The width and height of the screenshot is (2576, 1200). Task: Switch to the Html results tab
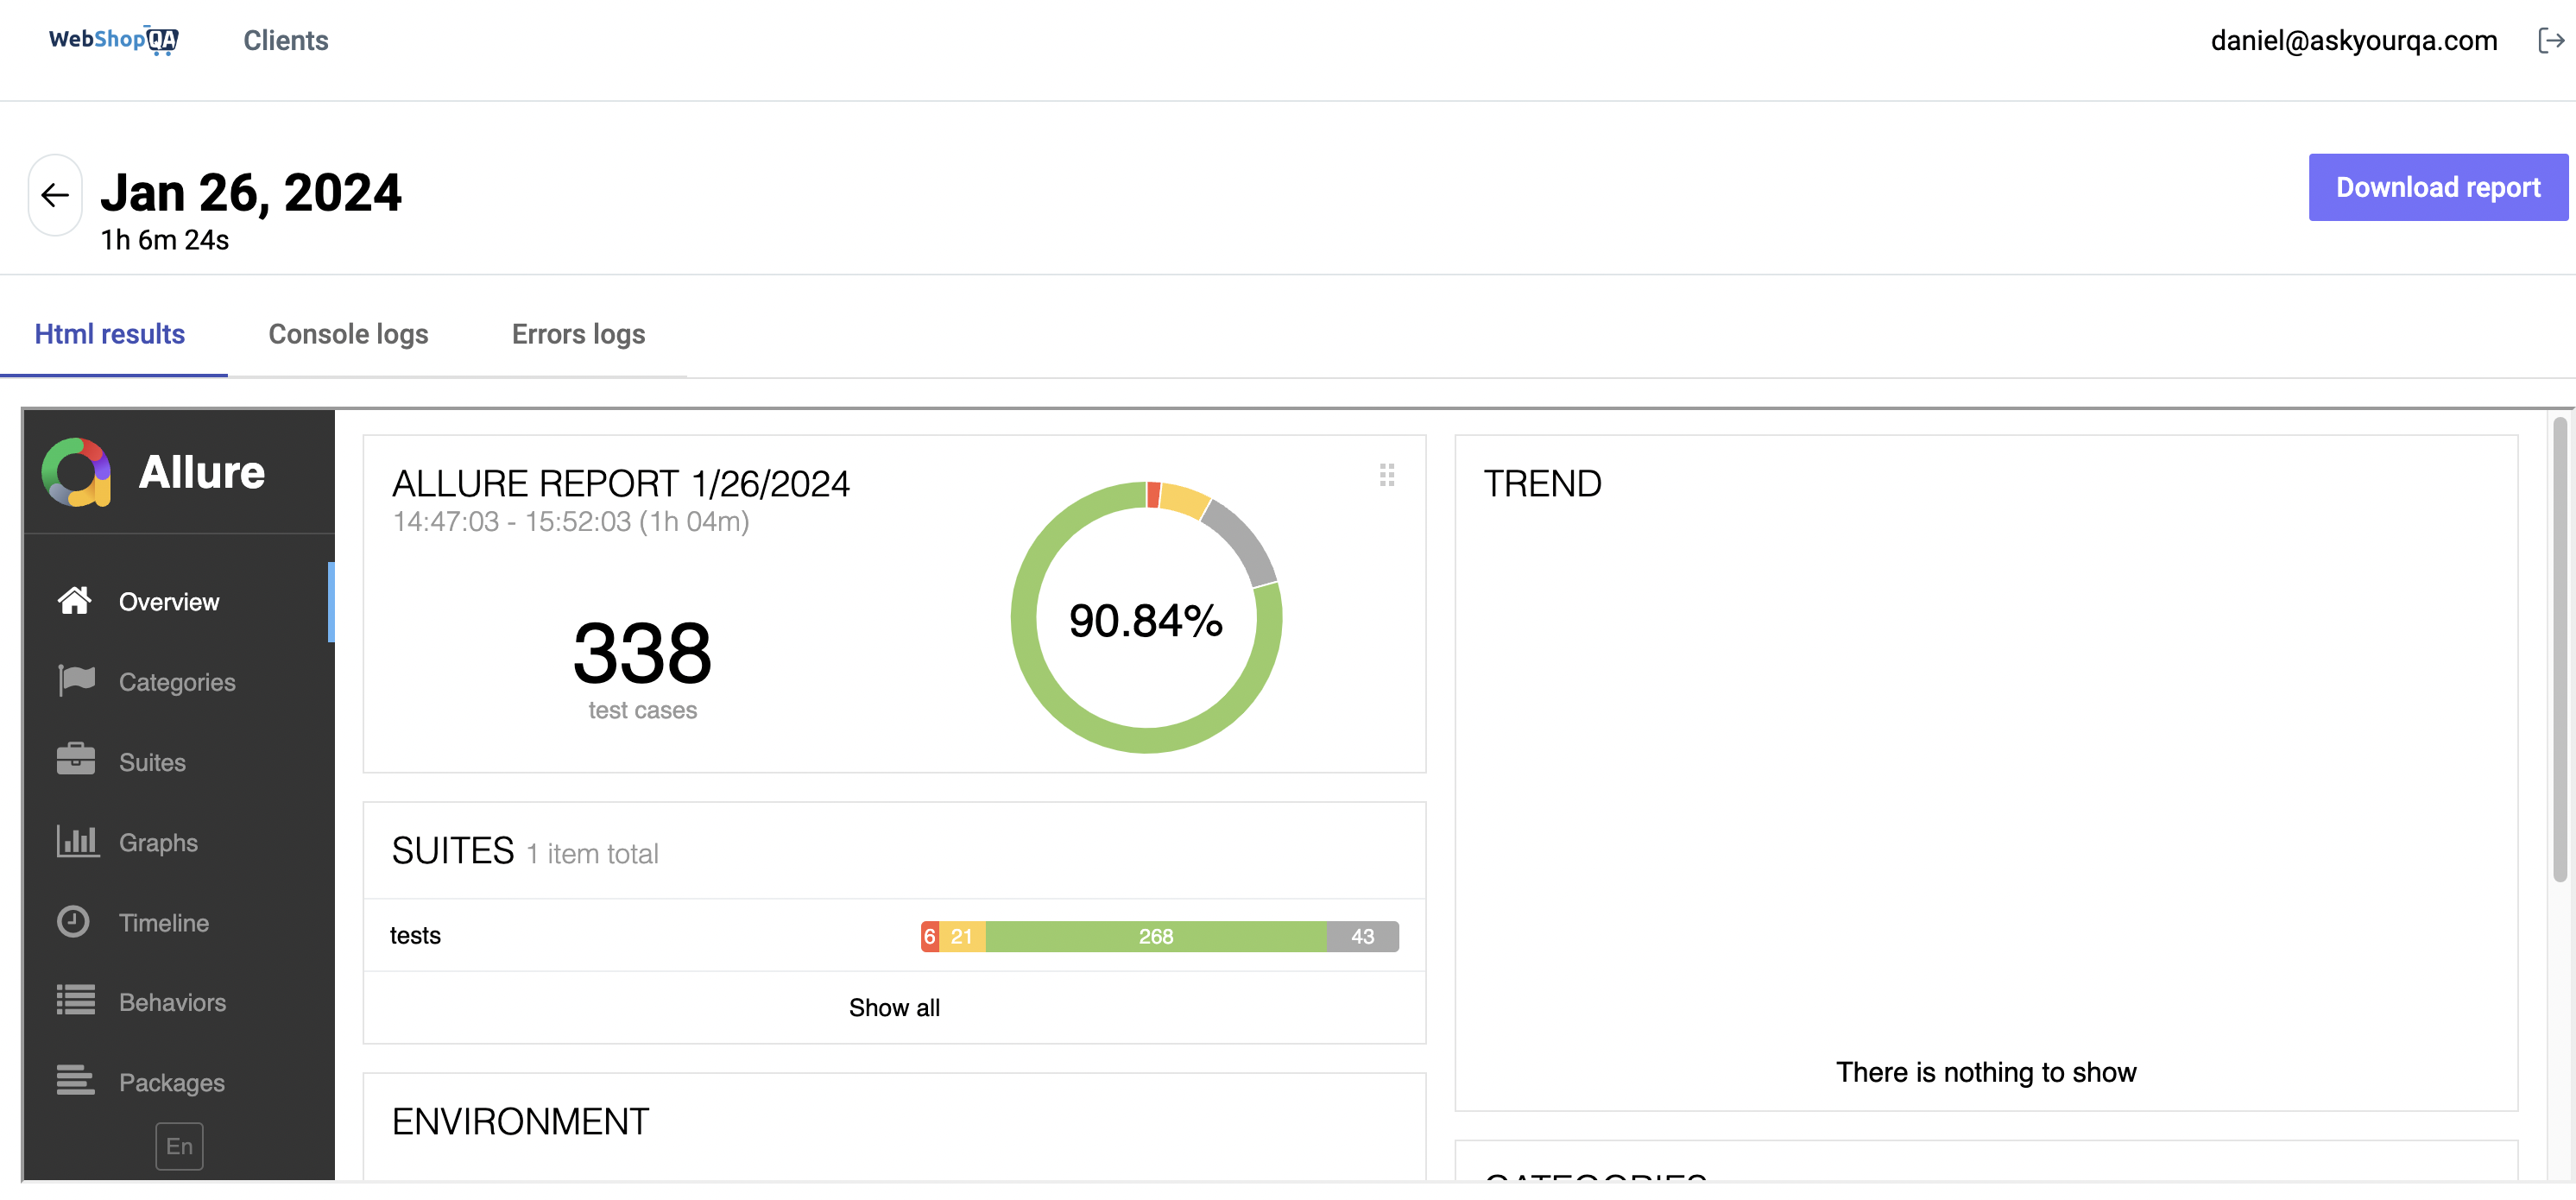110,334
